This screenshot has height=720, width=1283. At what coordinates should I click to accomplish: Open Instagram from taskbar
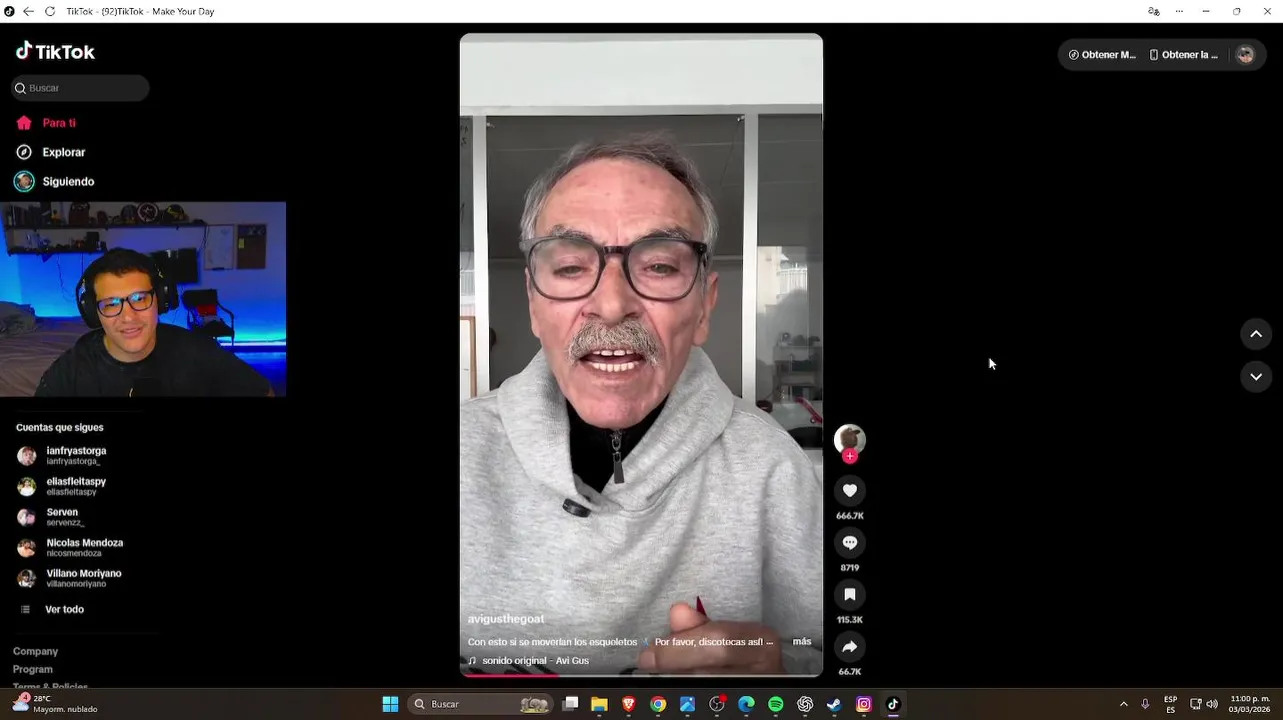864,704
